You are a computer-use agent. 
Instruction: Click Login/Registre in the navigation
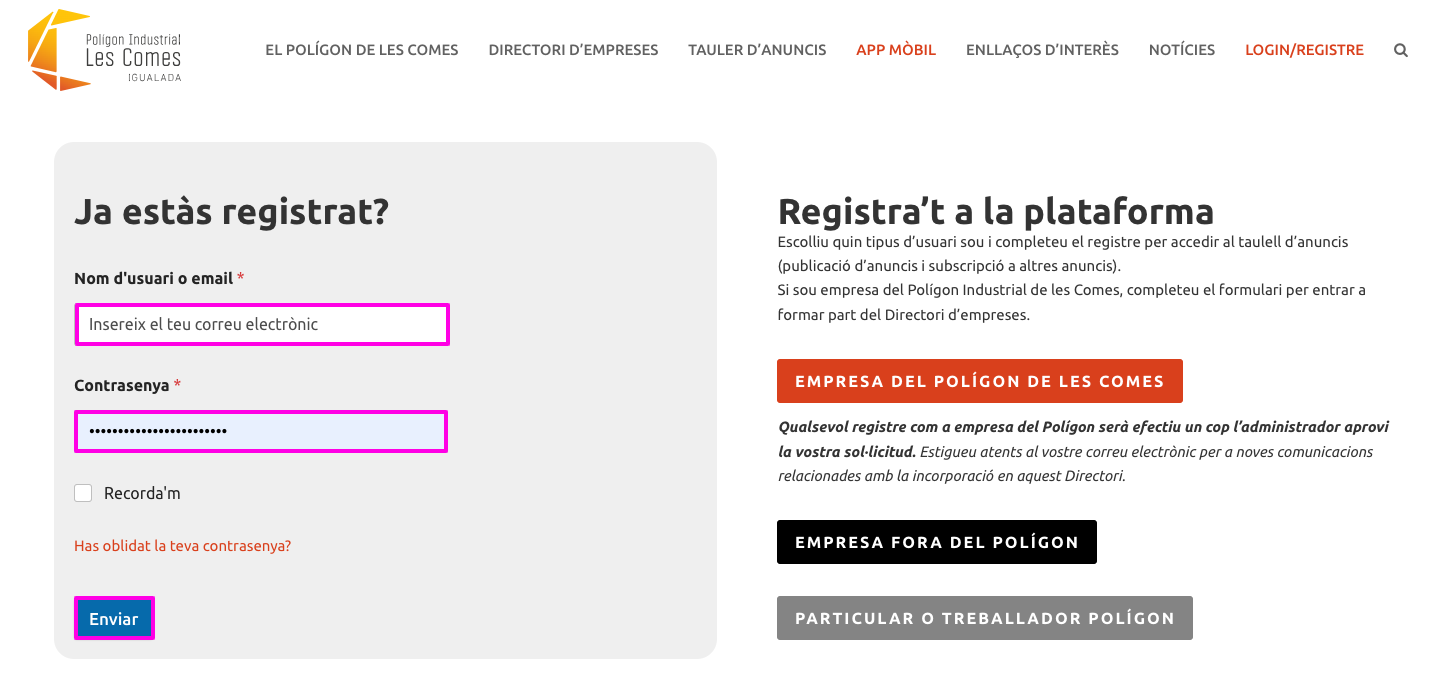click(1304, 50)
